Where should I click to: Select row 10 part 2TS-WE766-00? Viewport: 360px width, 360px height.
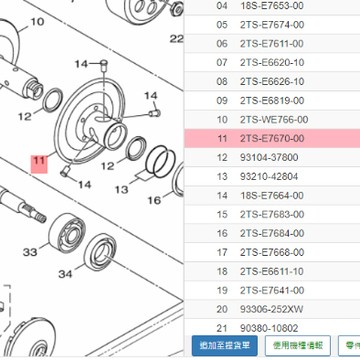coord(272,119)
